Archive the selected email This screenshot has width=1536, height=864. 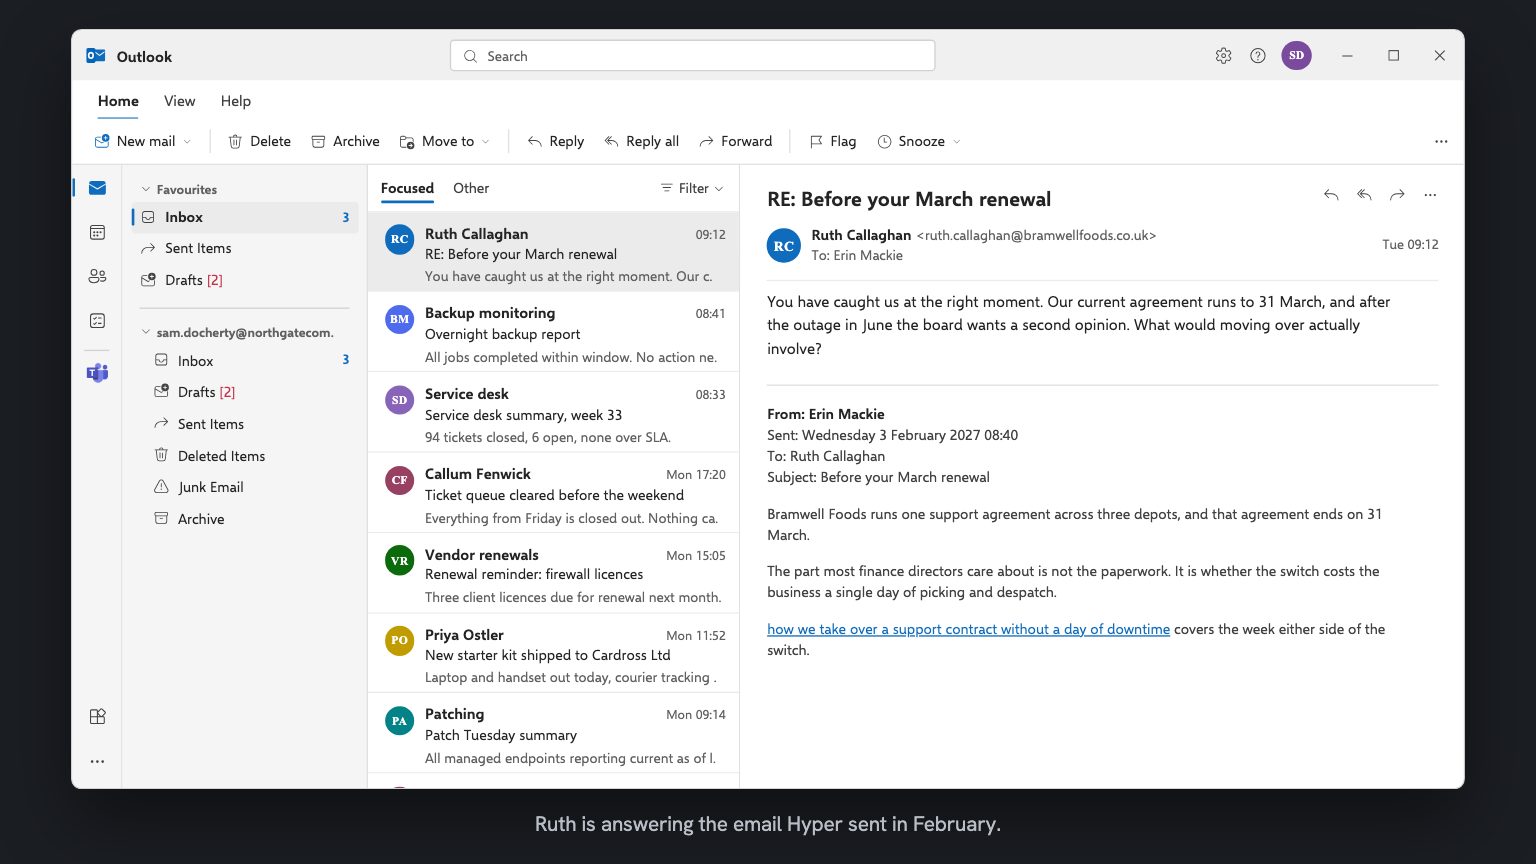tap(345, 142)
